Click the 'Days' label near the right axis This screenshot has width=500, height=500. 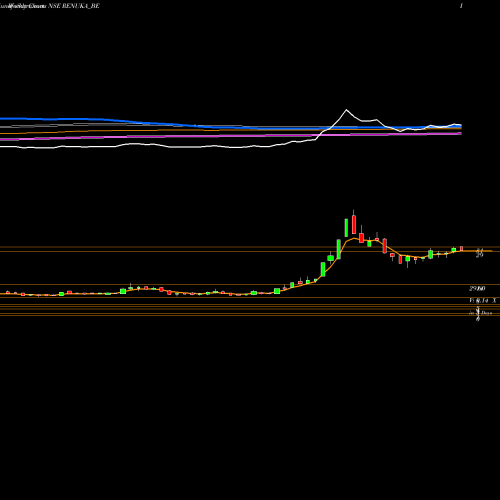tap(487, 313)
